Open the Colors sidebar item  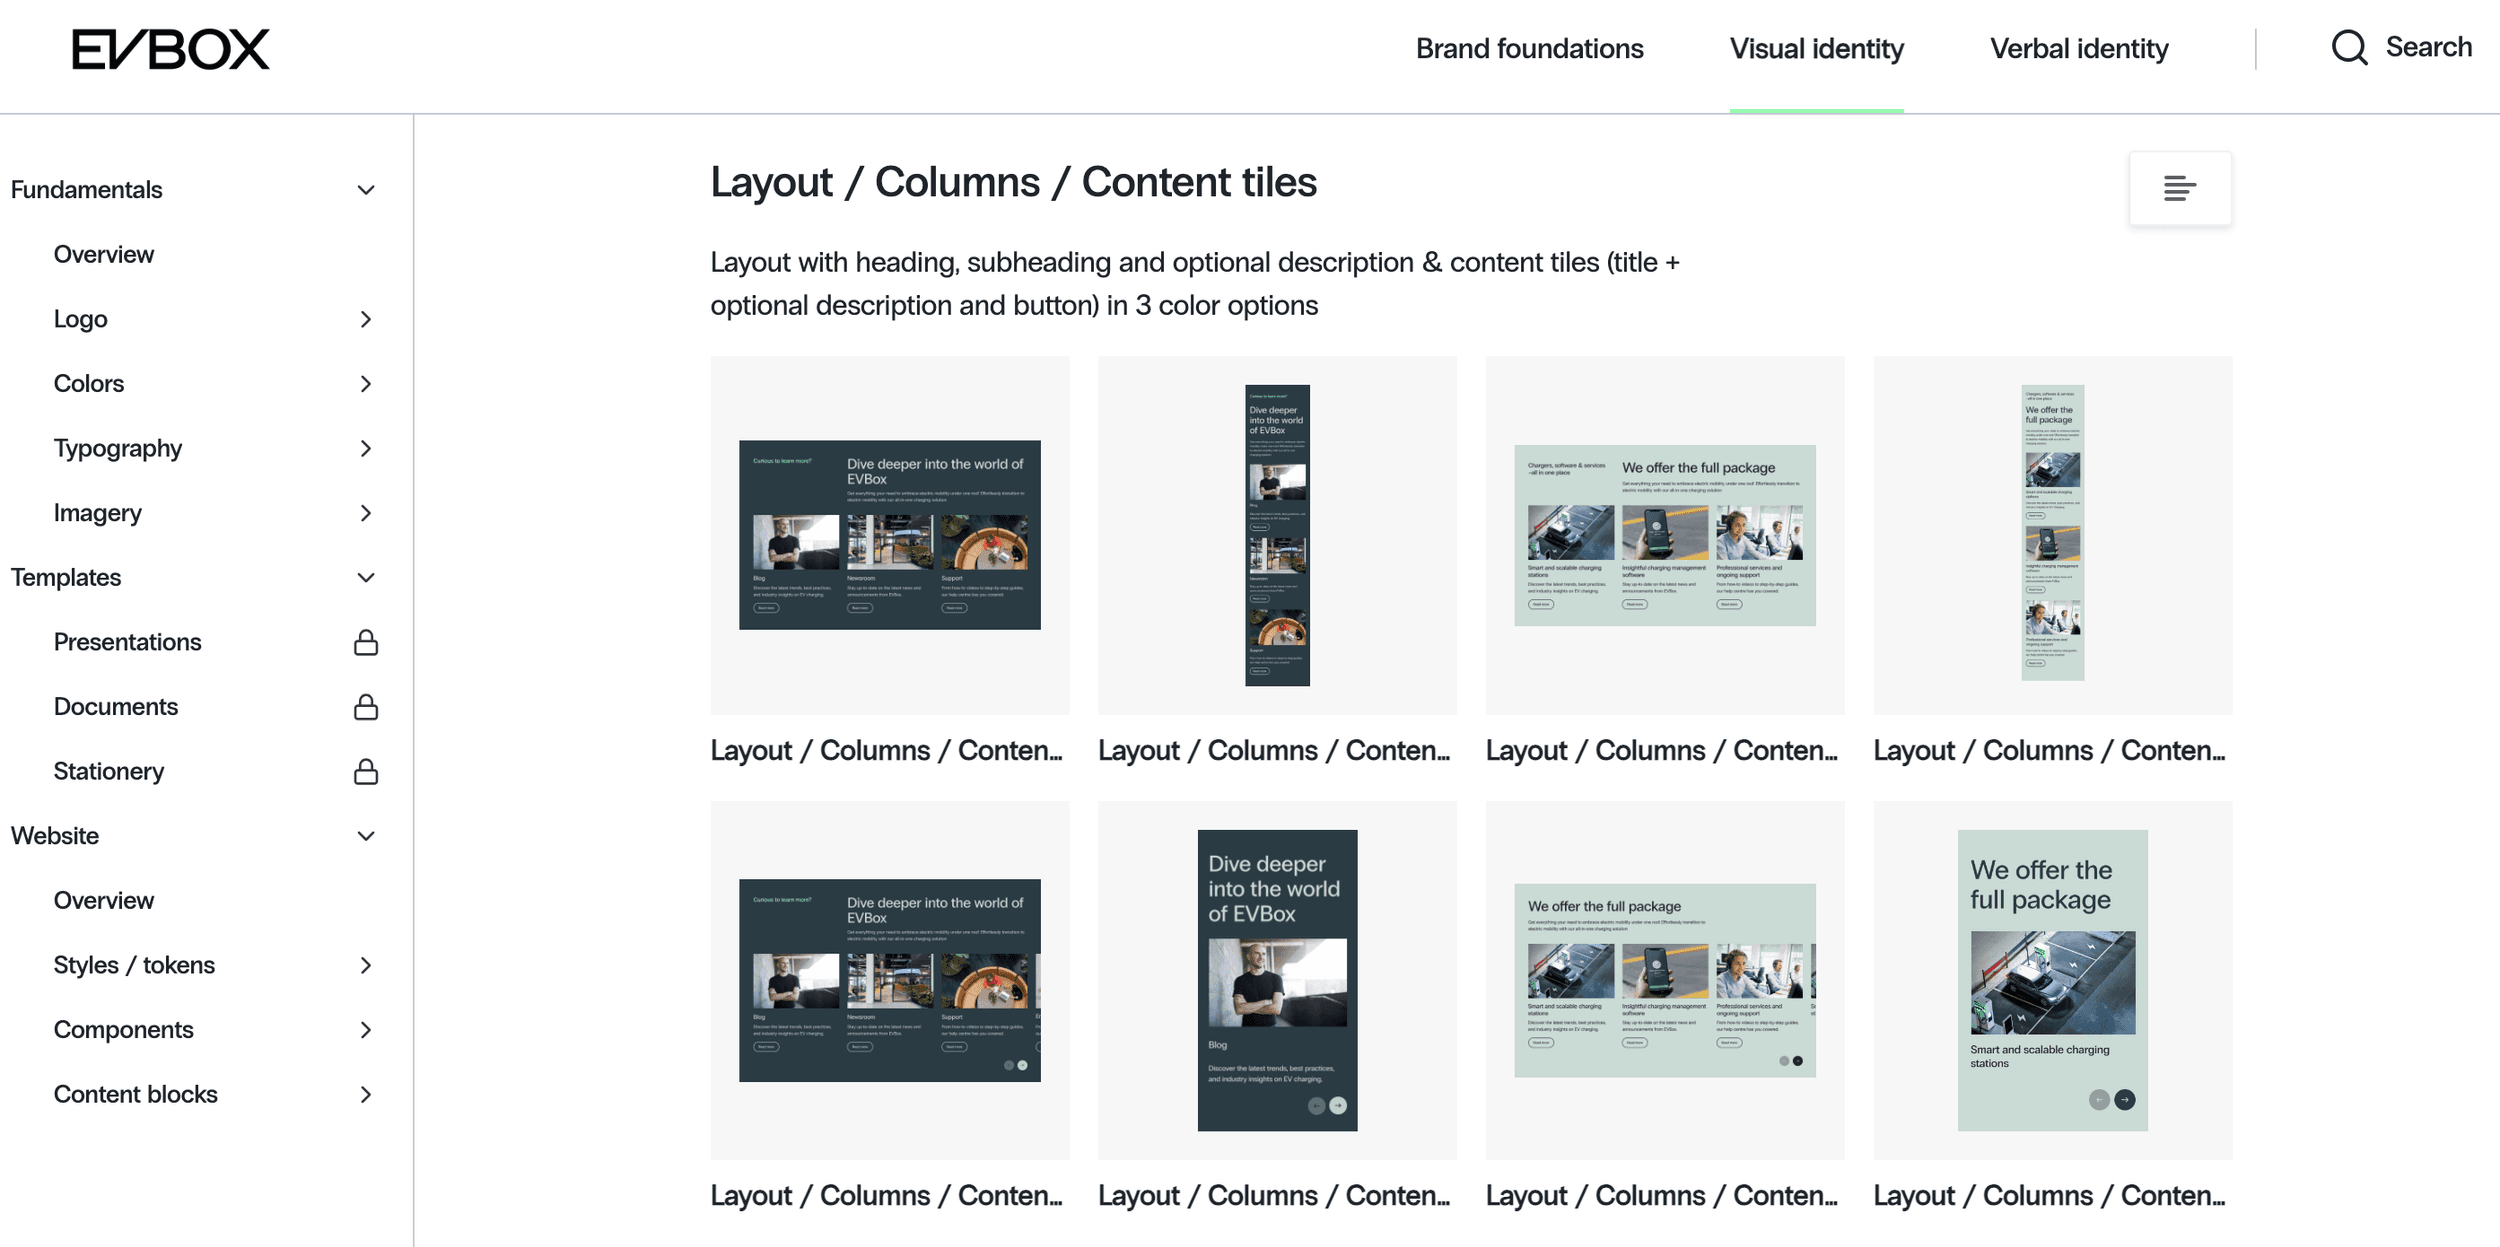pyautogui.click(x=89, y=383)
